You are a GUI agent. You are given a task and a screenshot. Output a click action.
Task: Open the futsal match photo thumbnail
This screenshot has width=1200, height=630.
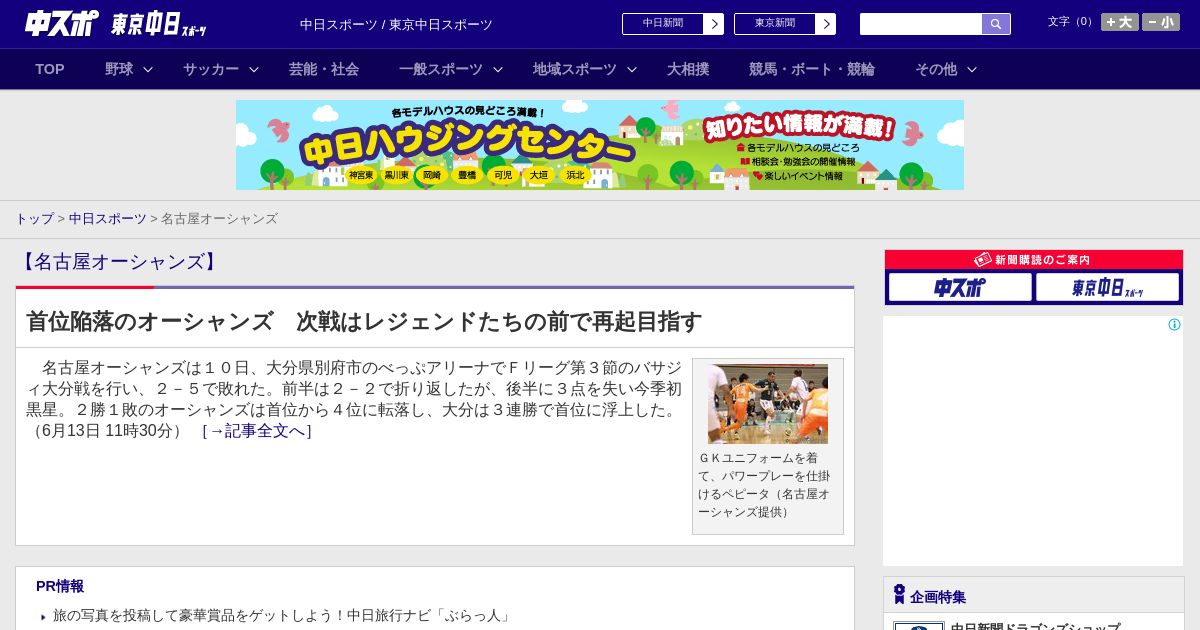click(768, 404)
